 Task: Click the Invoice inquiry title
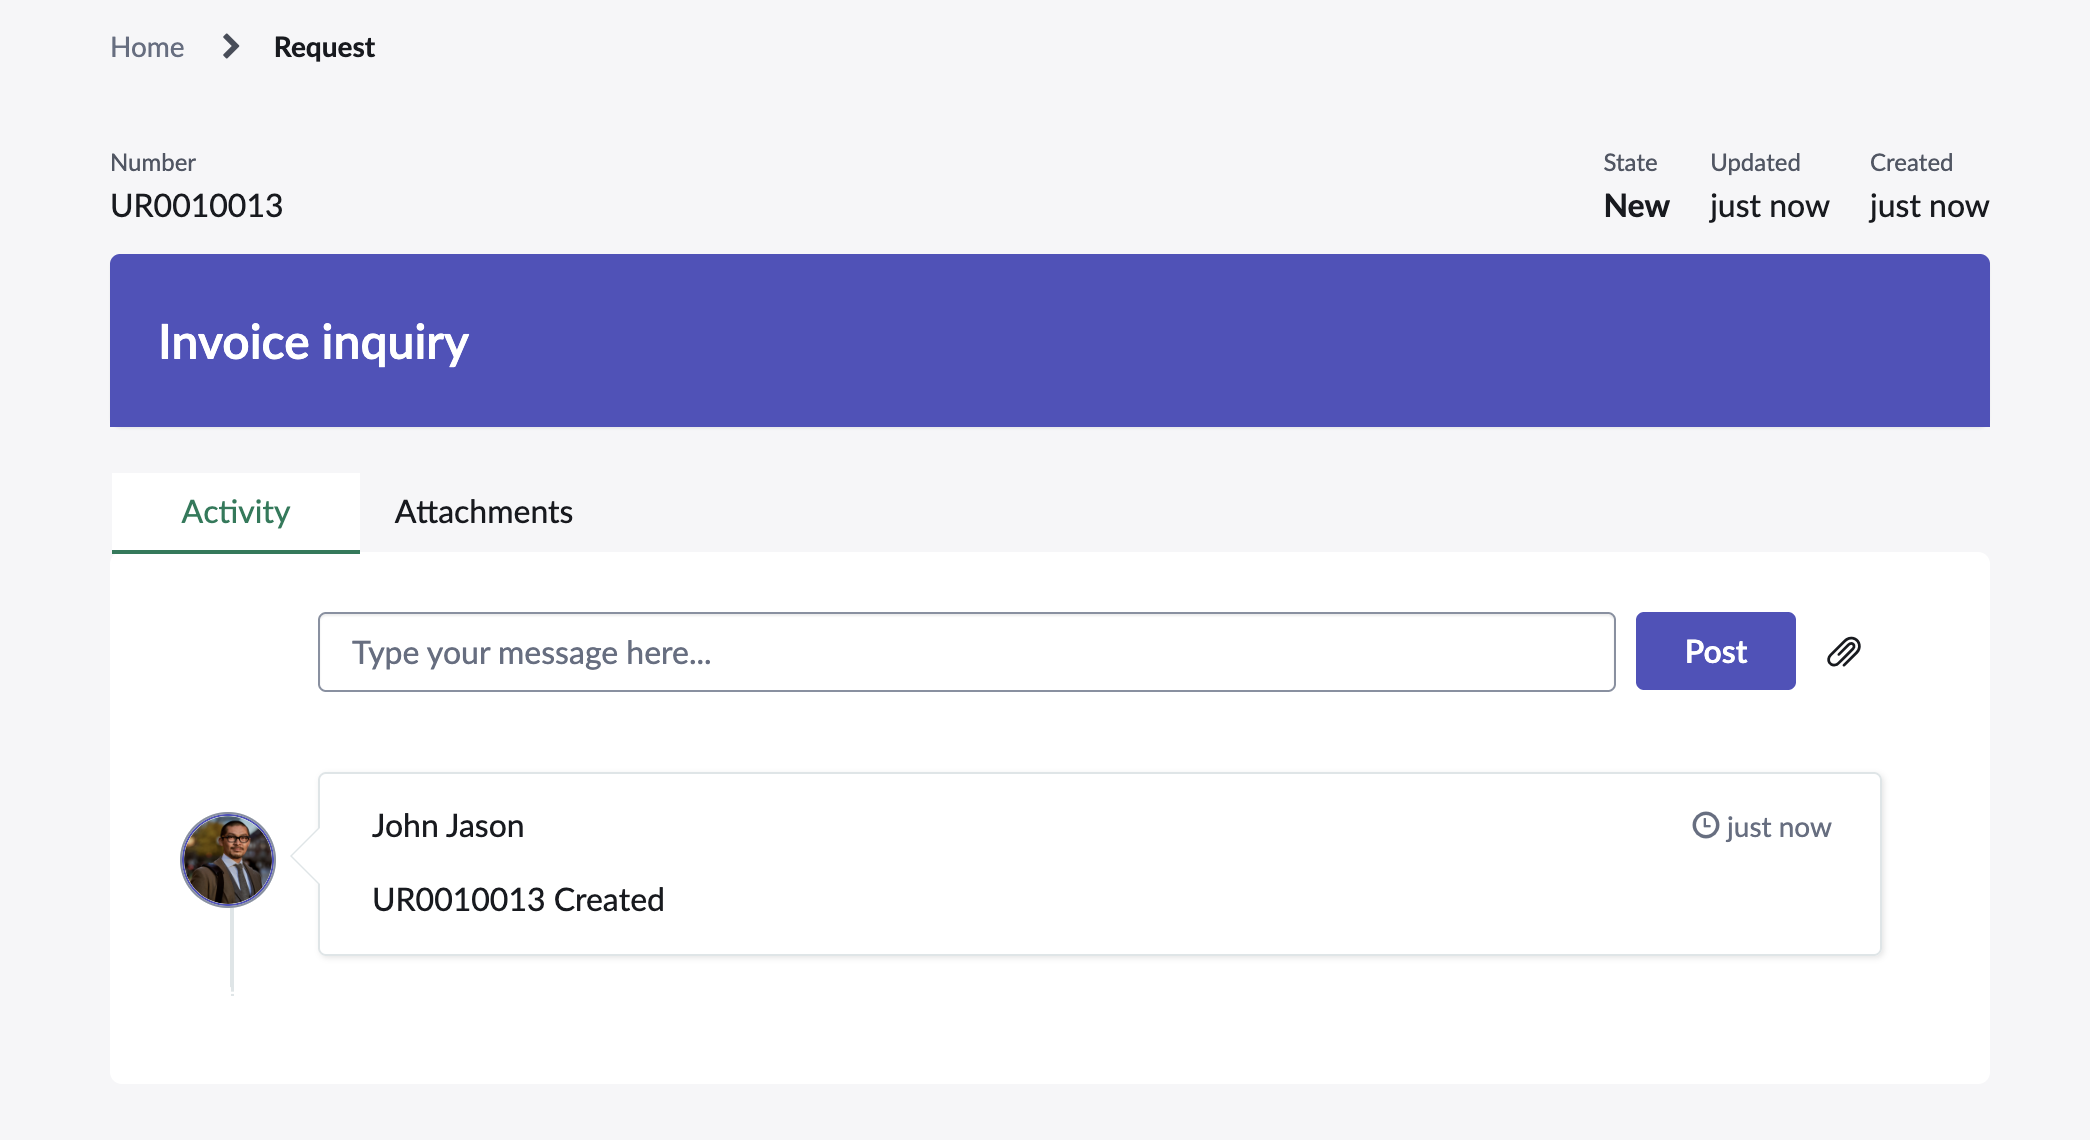314,343
